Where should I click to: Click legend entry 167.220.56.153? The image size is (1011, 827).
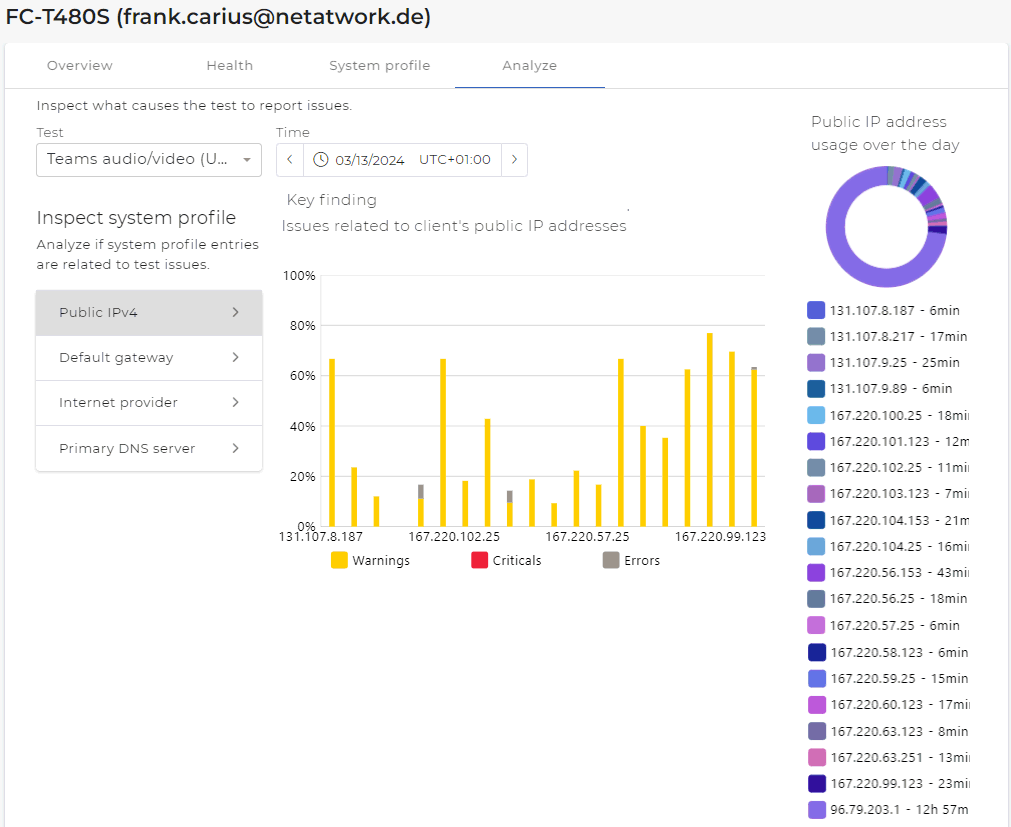pos(888,572)
